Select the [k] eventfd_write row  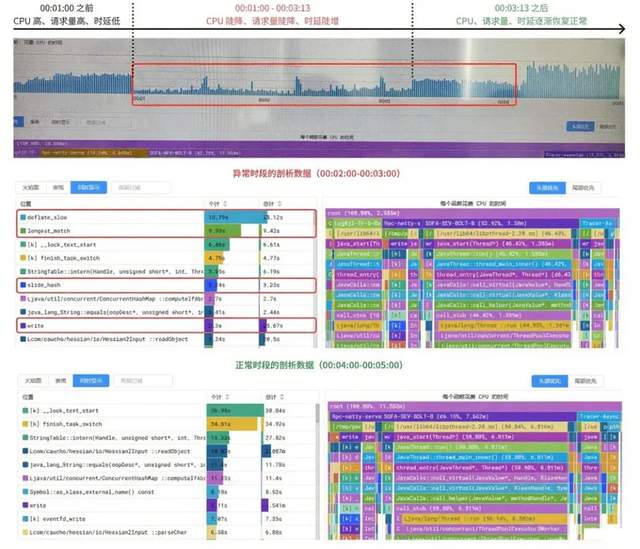[167, 519]
